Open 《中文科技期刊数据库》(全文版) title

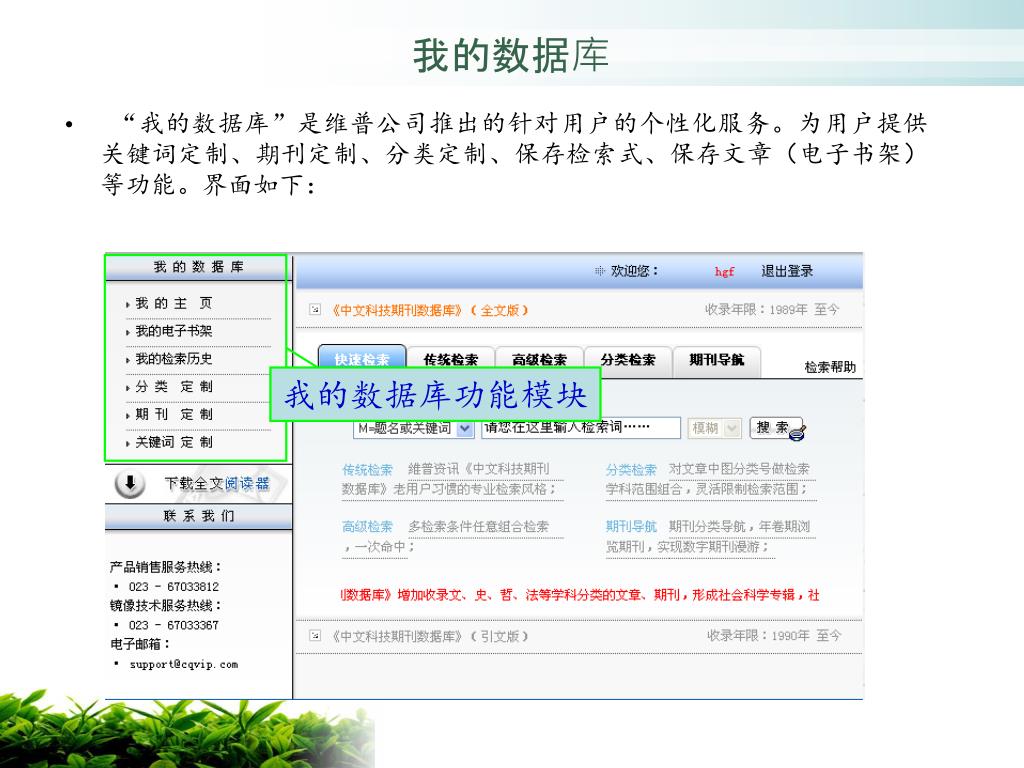click(429, 310)
